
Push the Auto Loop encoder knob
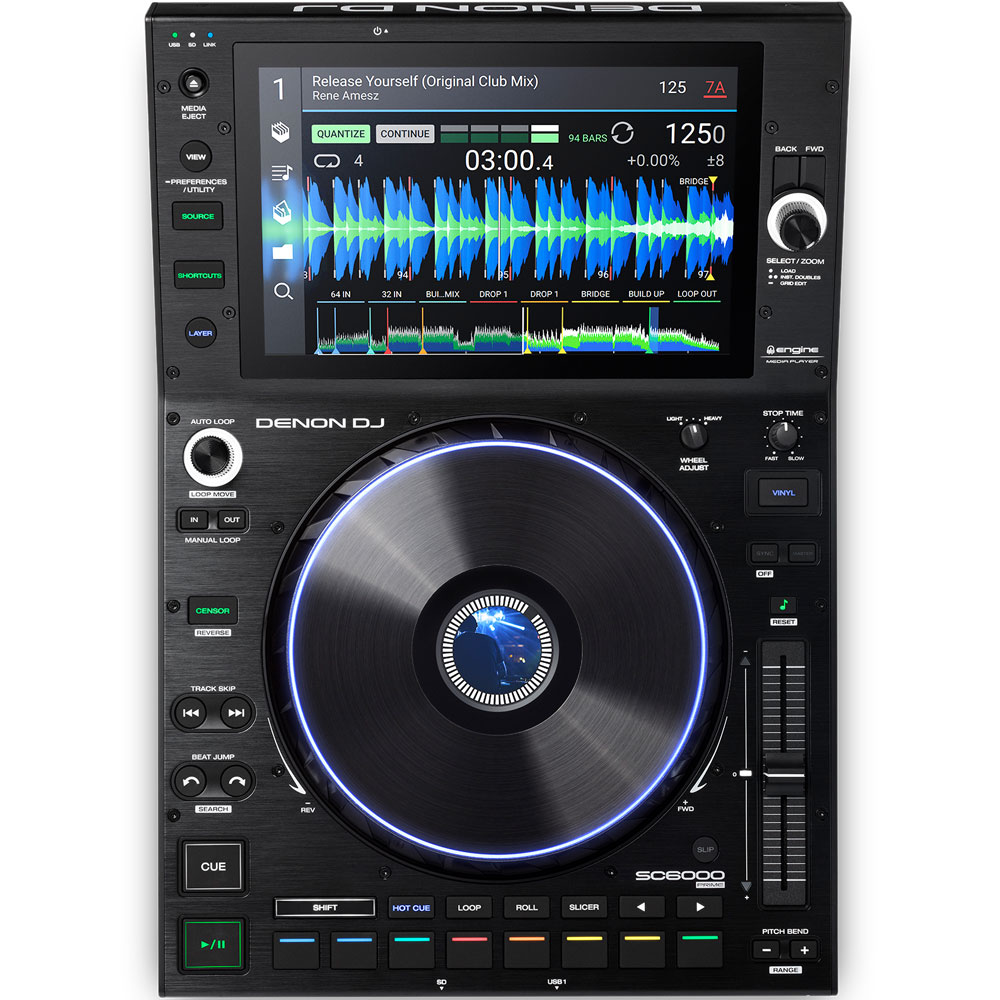point(212,457)
